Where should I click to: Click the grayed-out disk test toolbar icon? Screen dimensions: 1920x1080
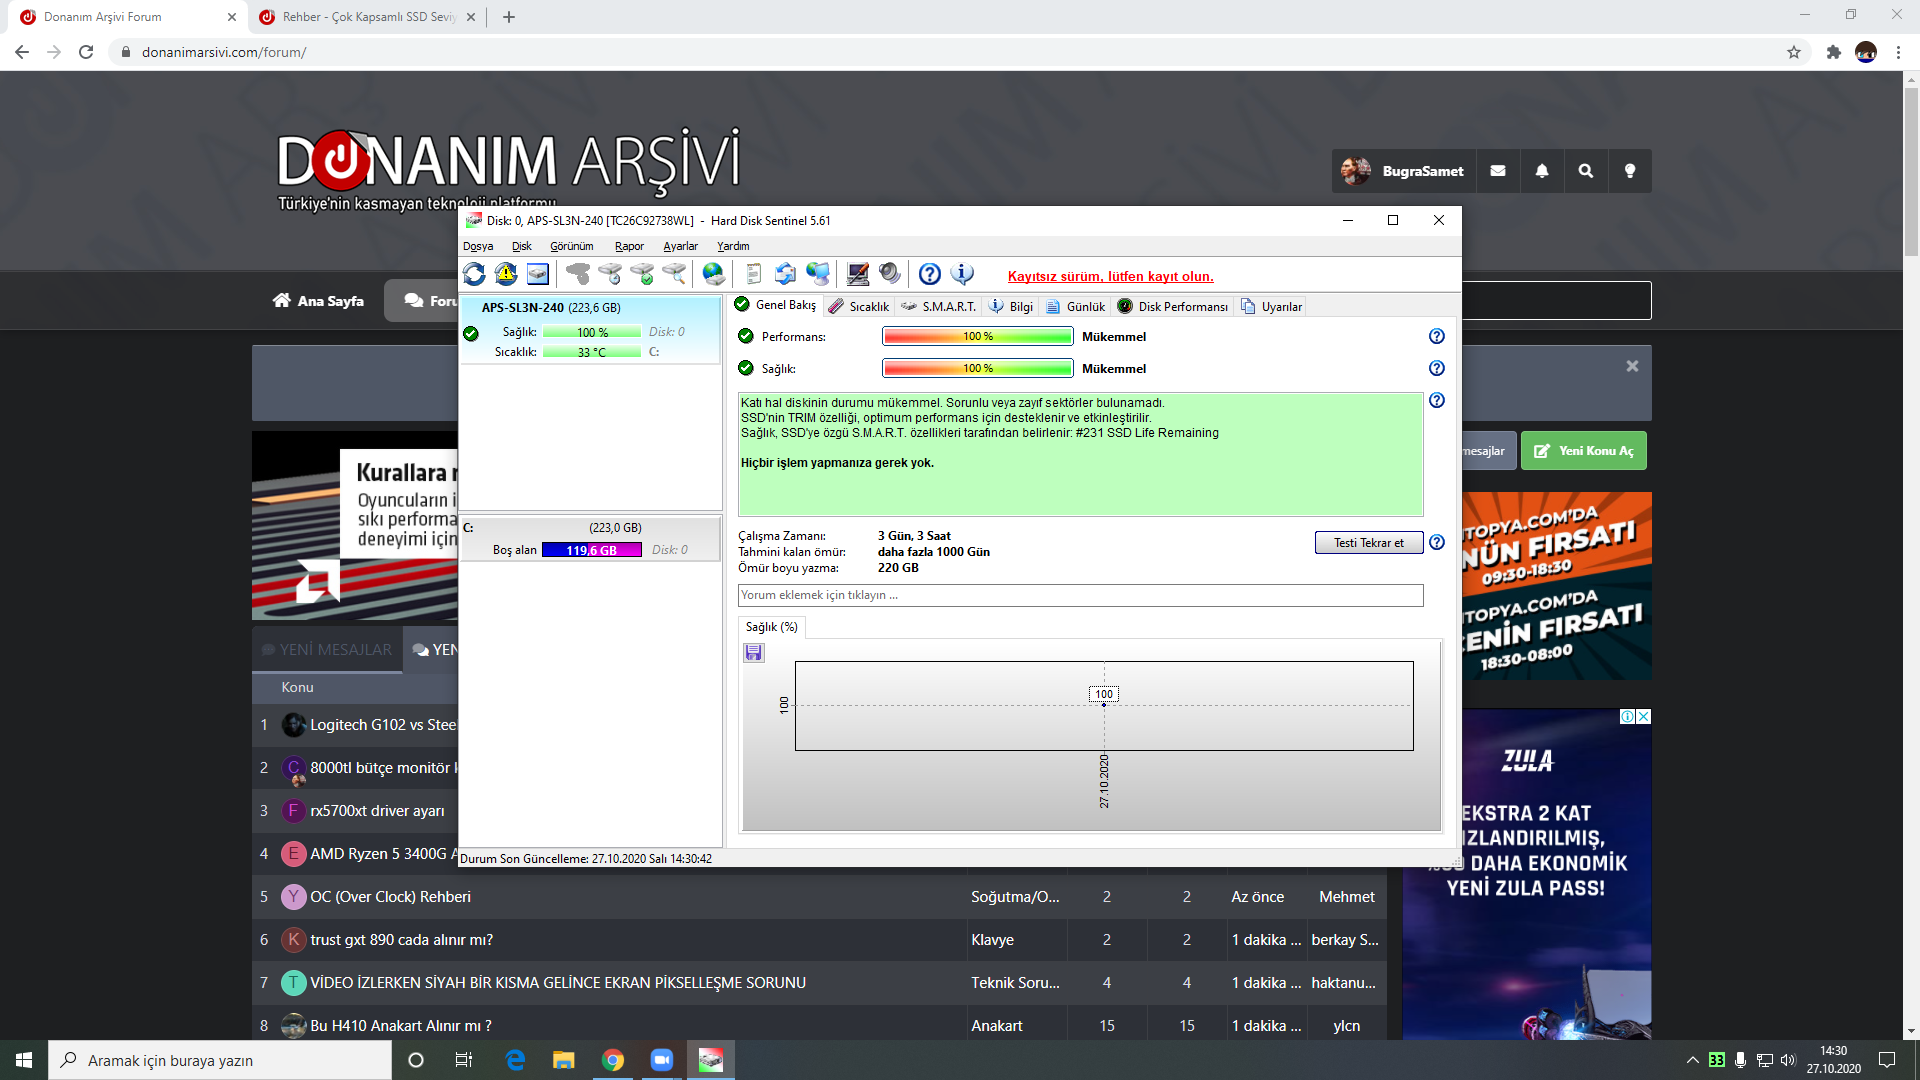point(578,274)
